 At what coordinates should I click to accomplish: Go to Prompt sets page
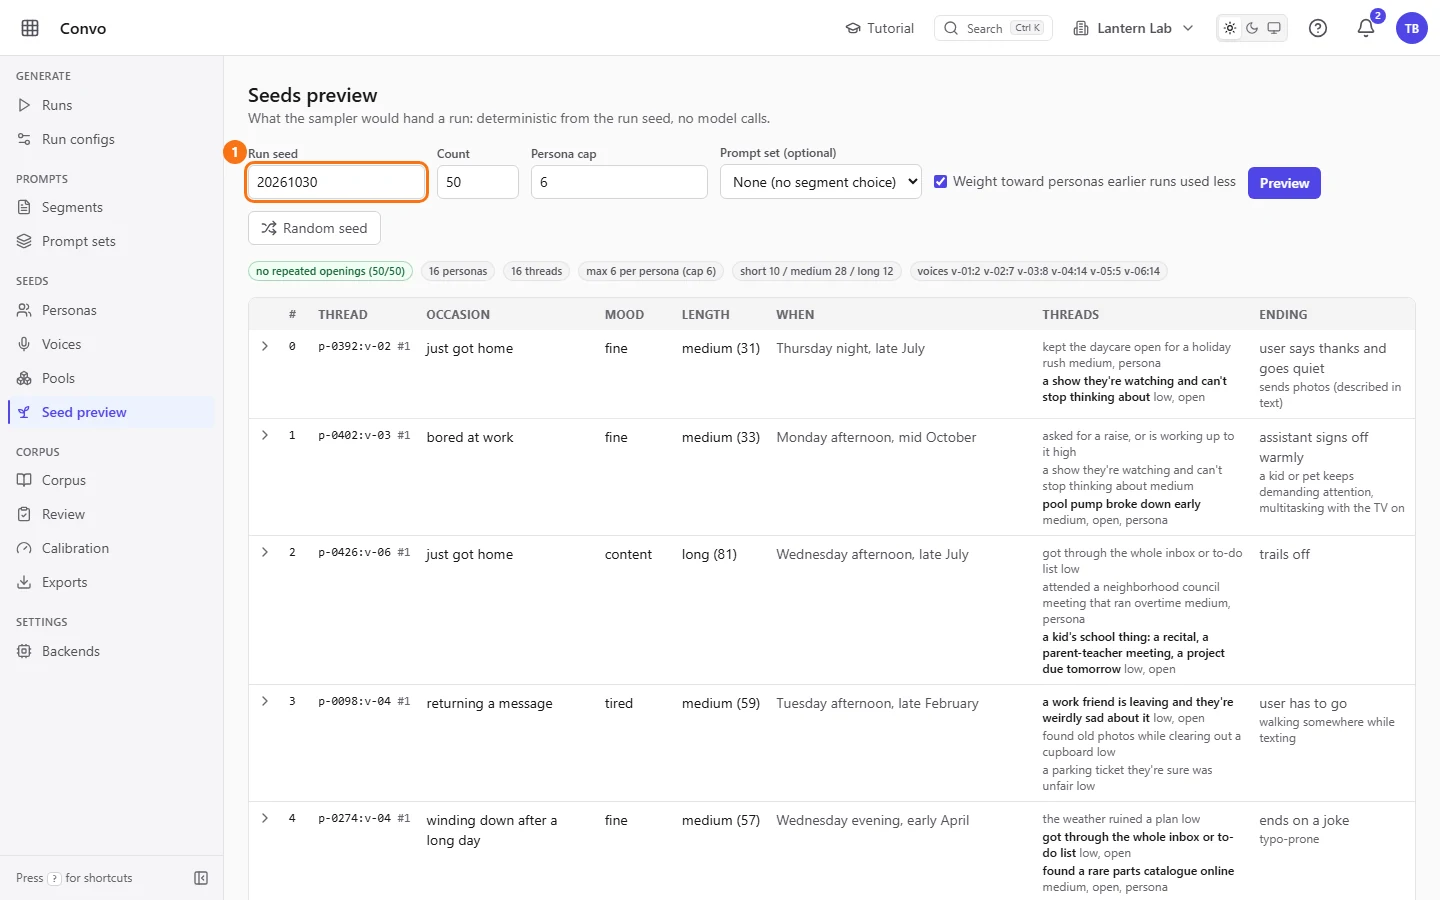tap(111, 241)
